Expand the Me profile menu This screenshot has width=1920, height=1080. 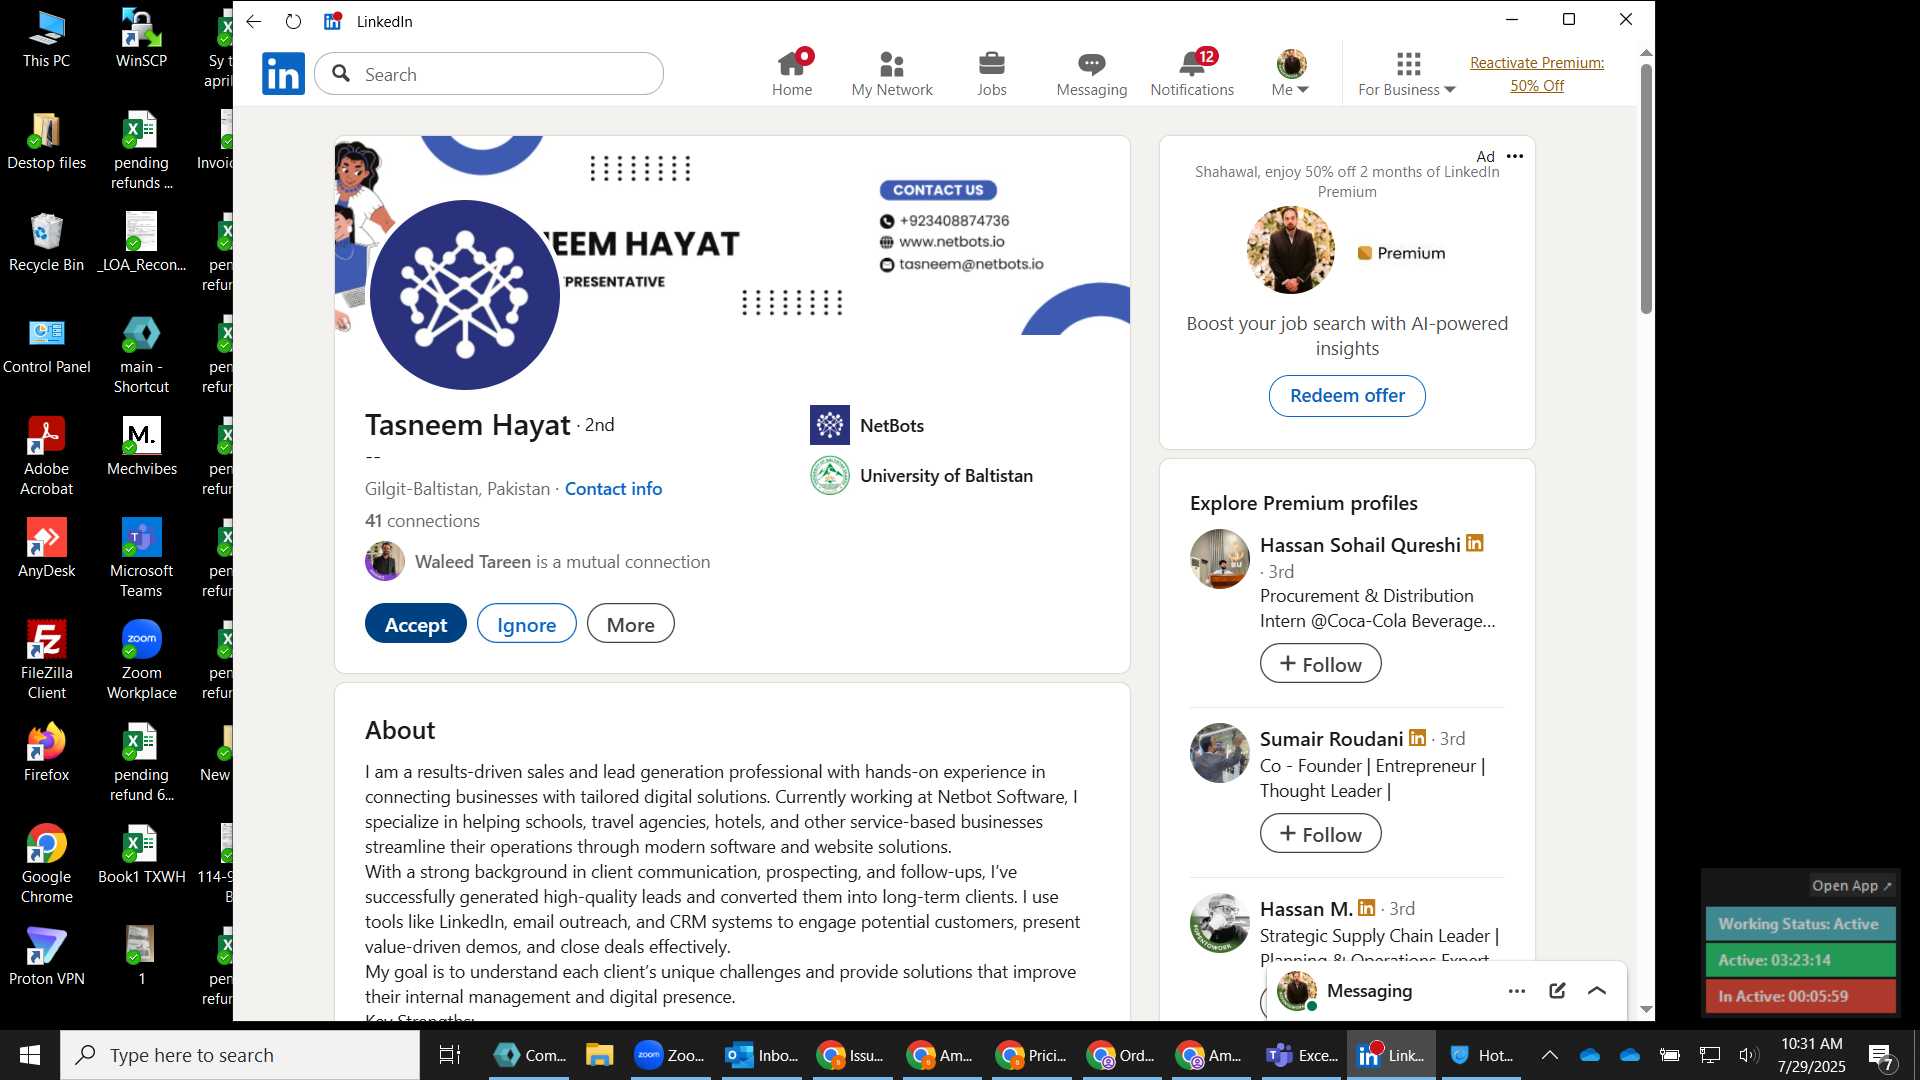(1291, 74)
